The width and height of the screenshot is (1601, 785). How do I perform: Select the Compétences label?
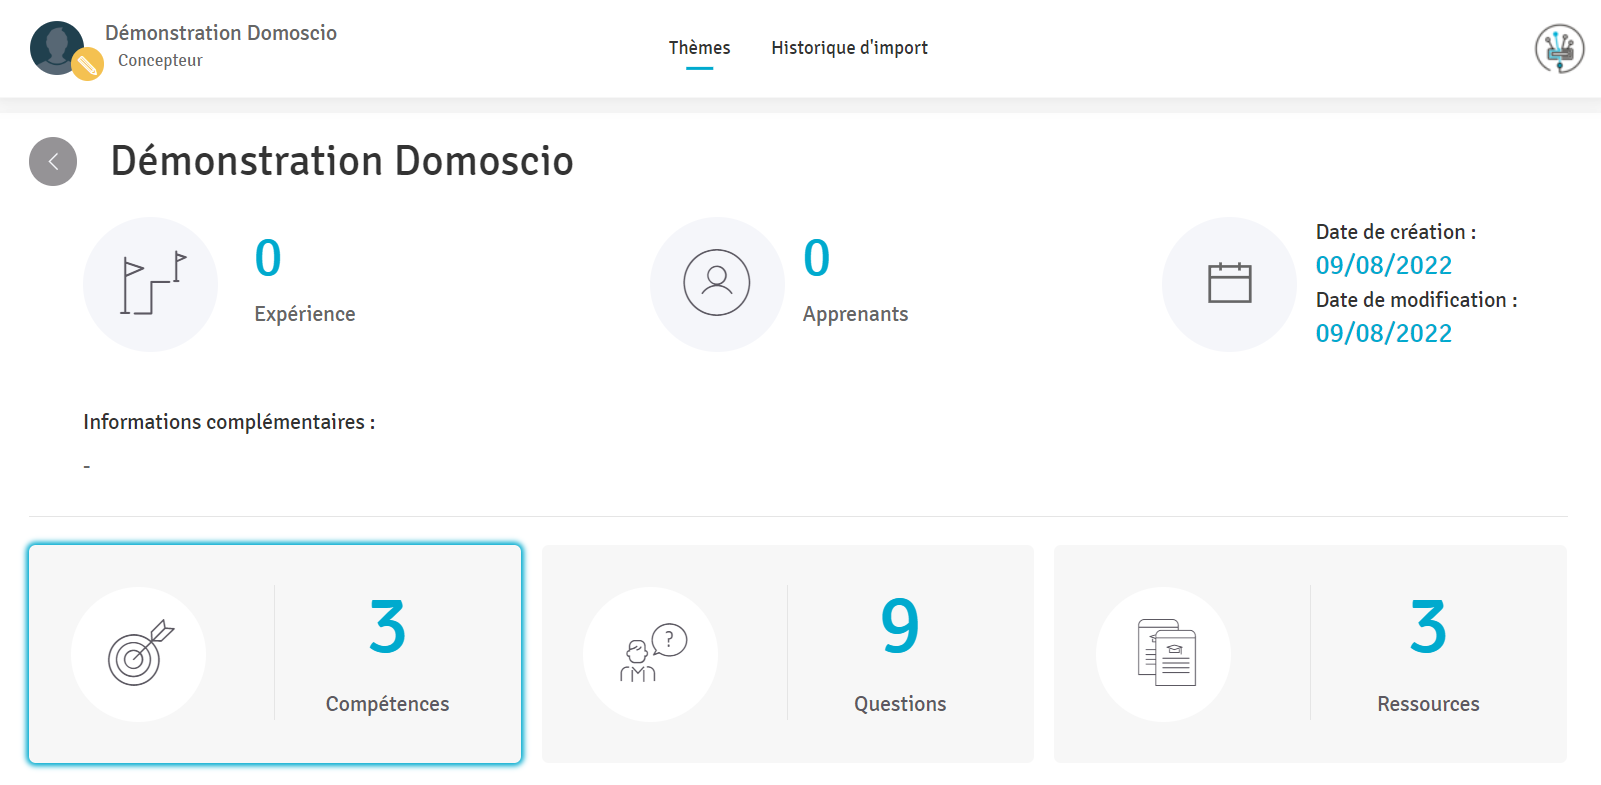pyautogui.click(x=387, y=704)
